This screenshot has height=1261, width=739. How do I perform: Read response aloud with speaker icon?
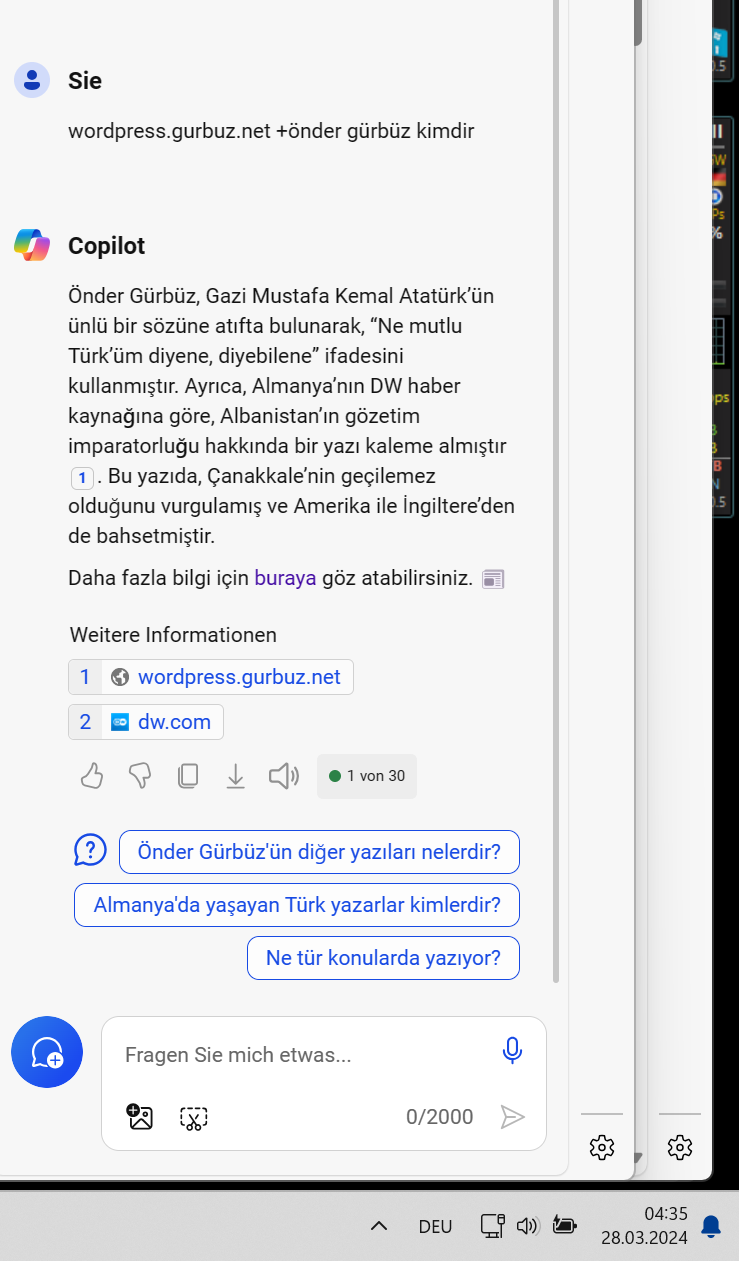[x=284, y=776]
